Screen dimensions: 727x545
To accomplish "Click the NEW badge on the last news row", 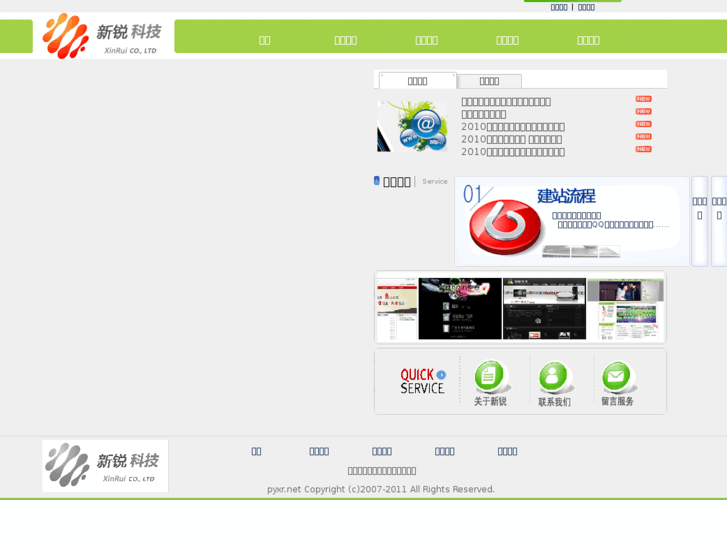I will [643, 149].
